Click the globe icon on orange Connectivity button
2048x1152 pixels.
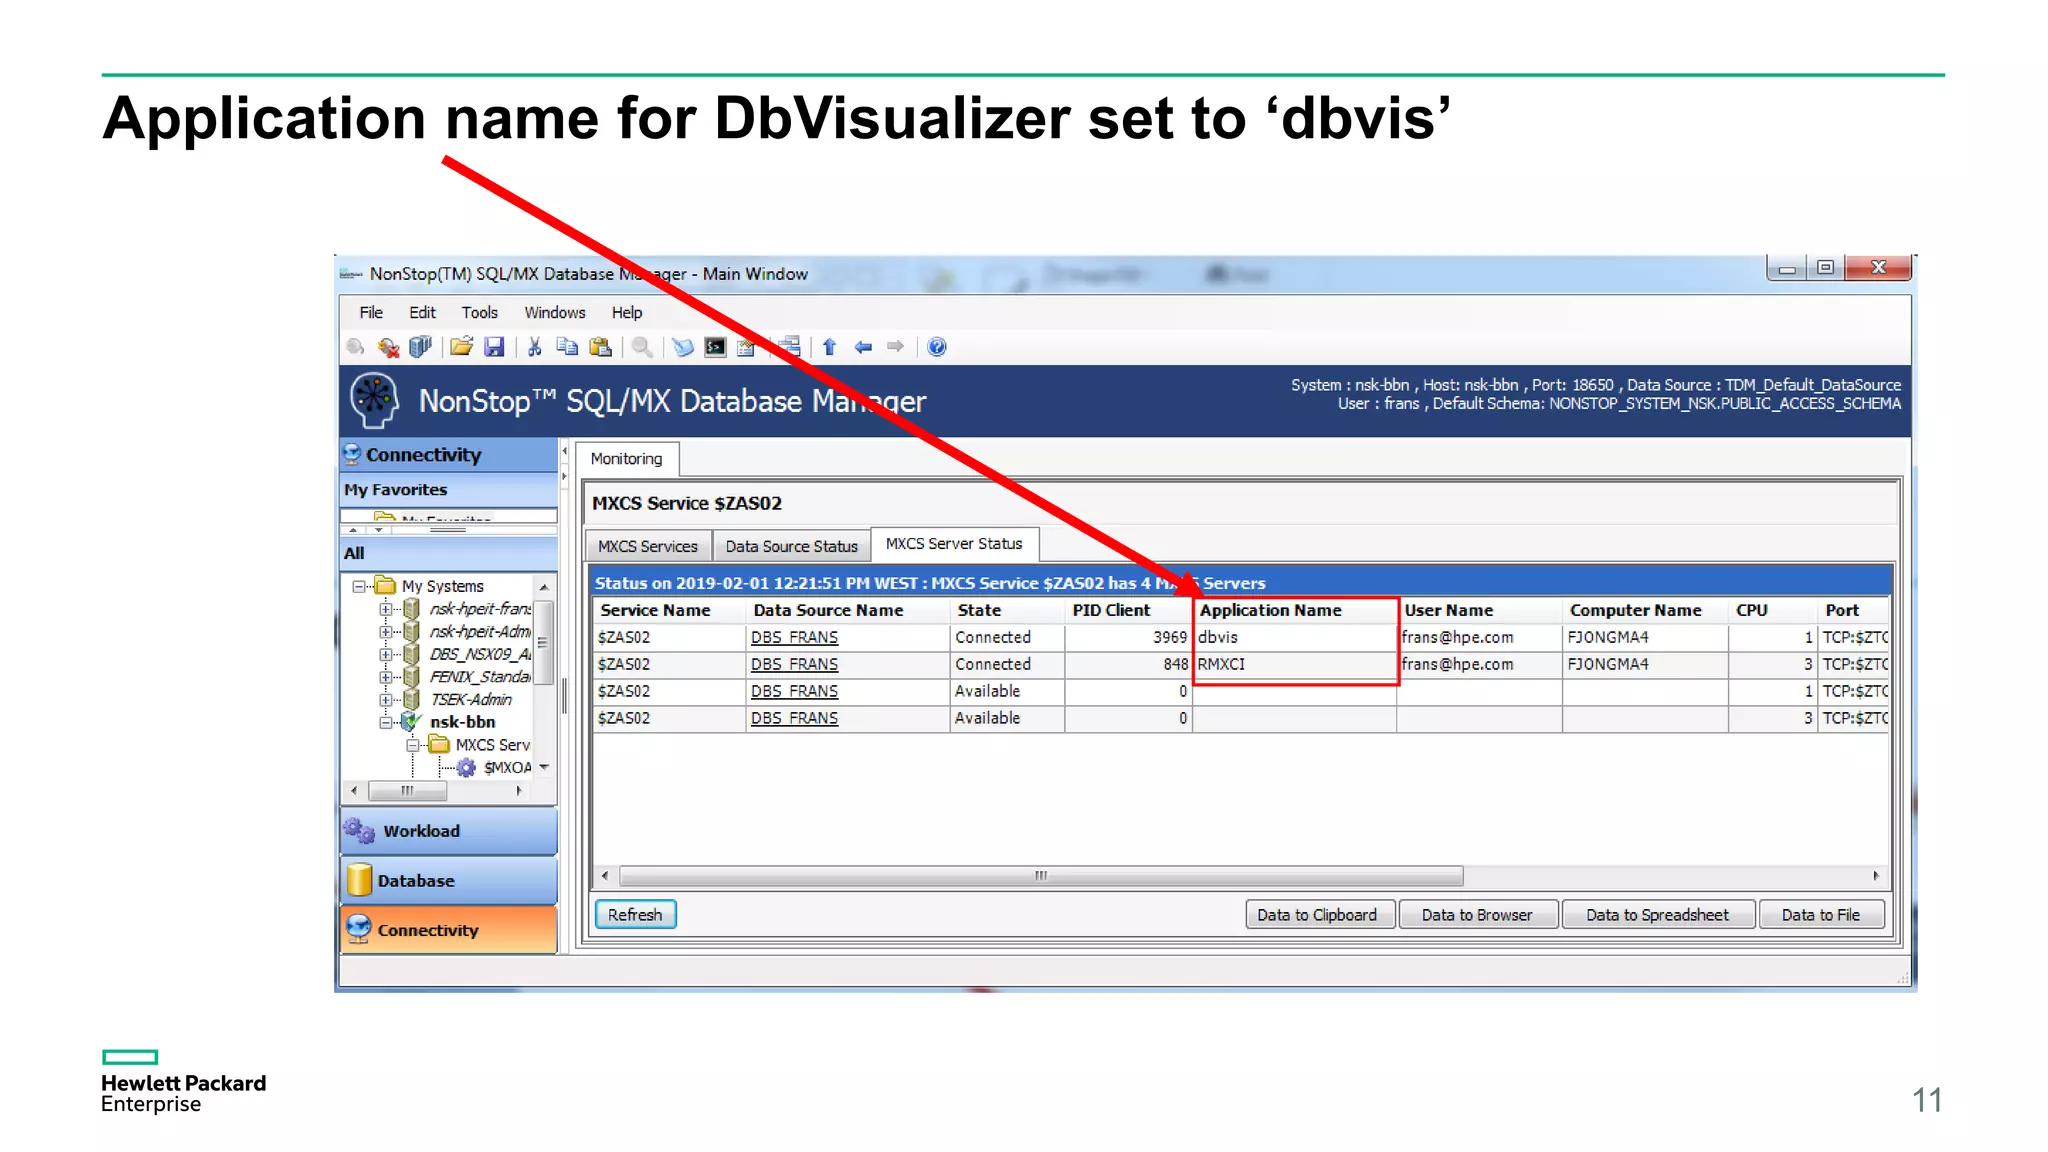(358, 929)
